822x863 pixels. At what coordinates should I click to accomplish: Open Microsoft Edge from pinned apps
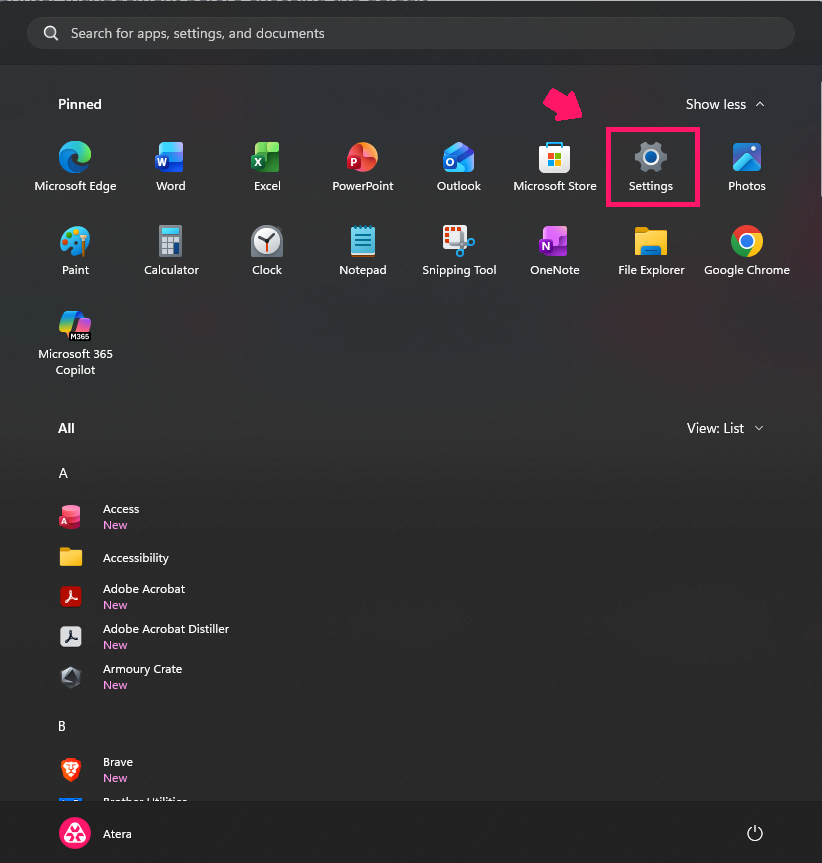tap(75, 166)
